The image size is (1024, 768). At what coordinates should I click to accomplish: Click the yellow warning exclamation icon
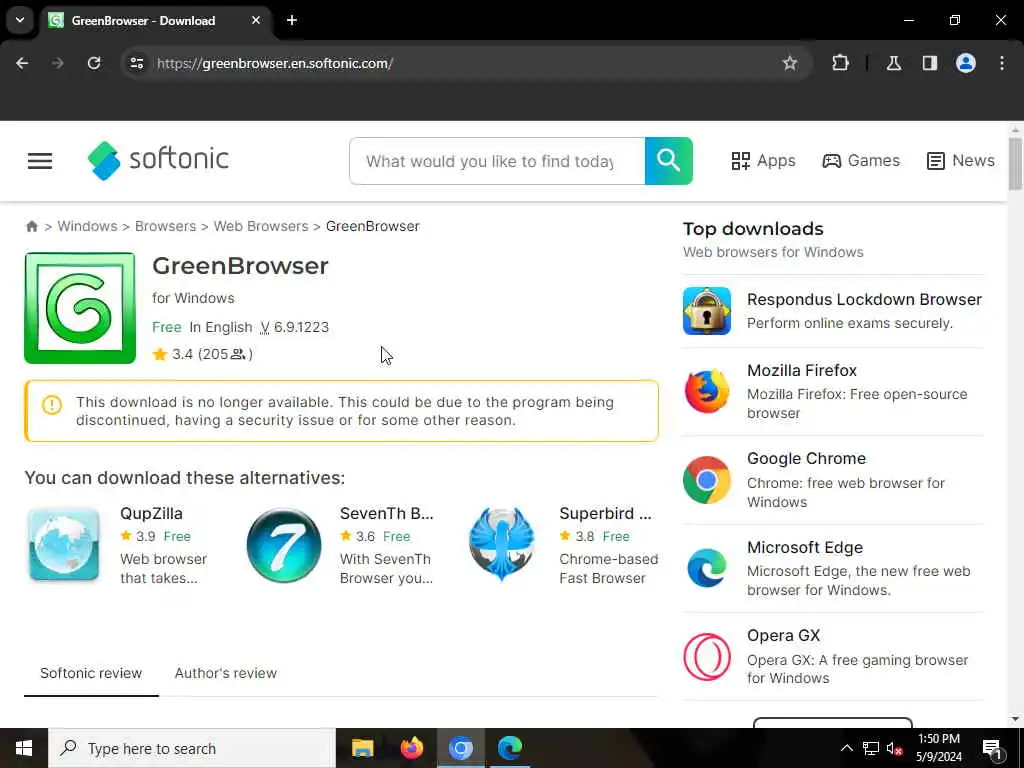point(52,405)
